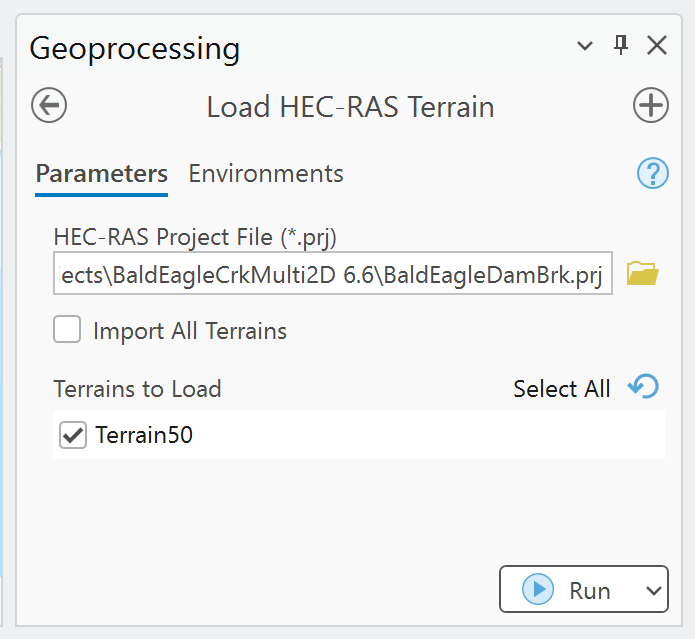Choose Select All terrains

[x=562, y=389]
